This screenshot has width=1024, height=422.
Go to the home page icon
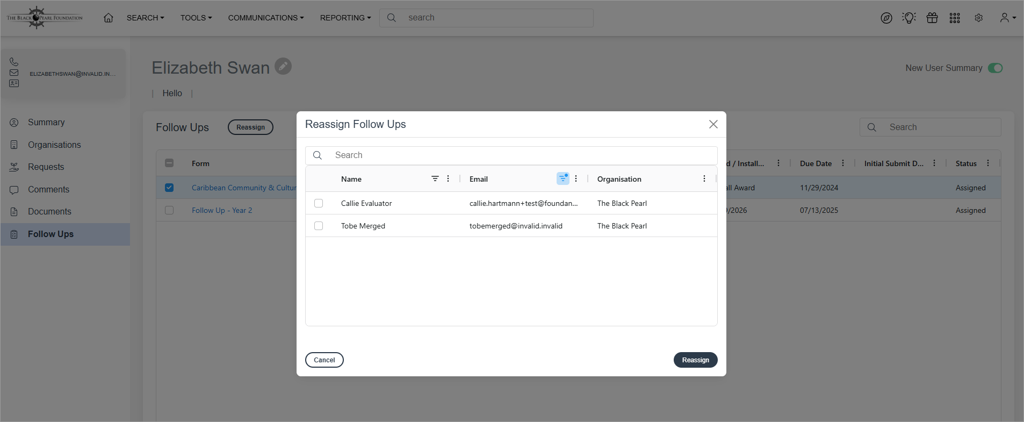coord(108,18)
